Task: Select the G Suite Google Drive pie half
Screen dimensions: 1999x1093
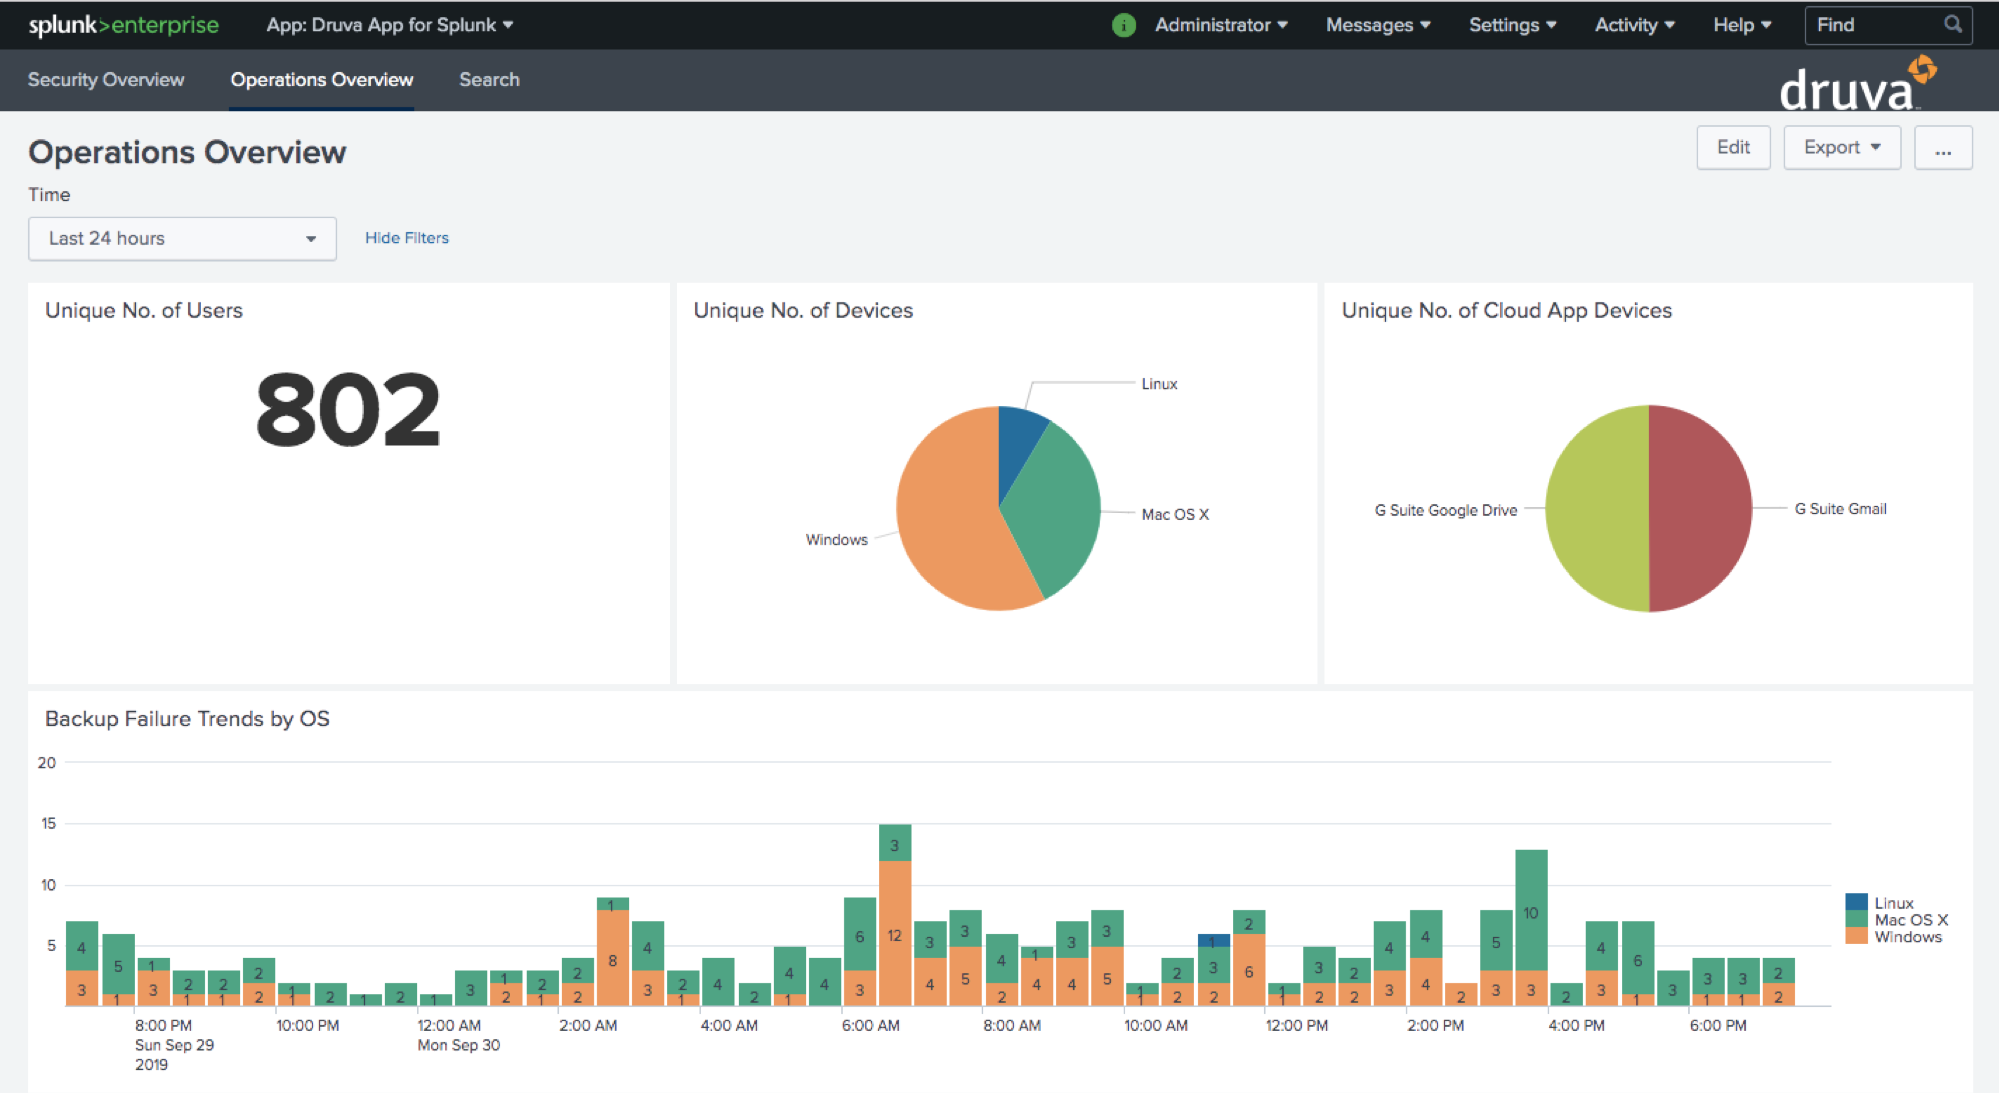Action: [x=1598, y=508]
